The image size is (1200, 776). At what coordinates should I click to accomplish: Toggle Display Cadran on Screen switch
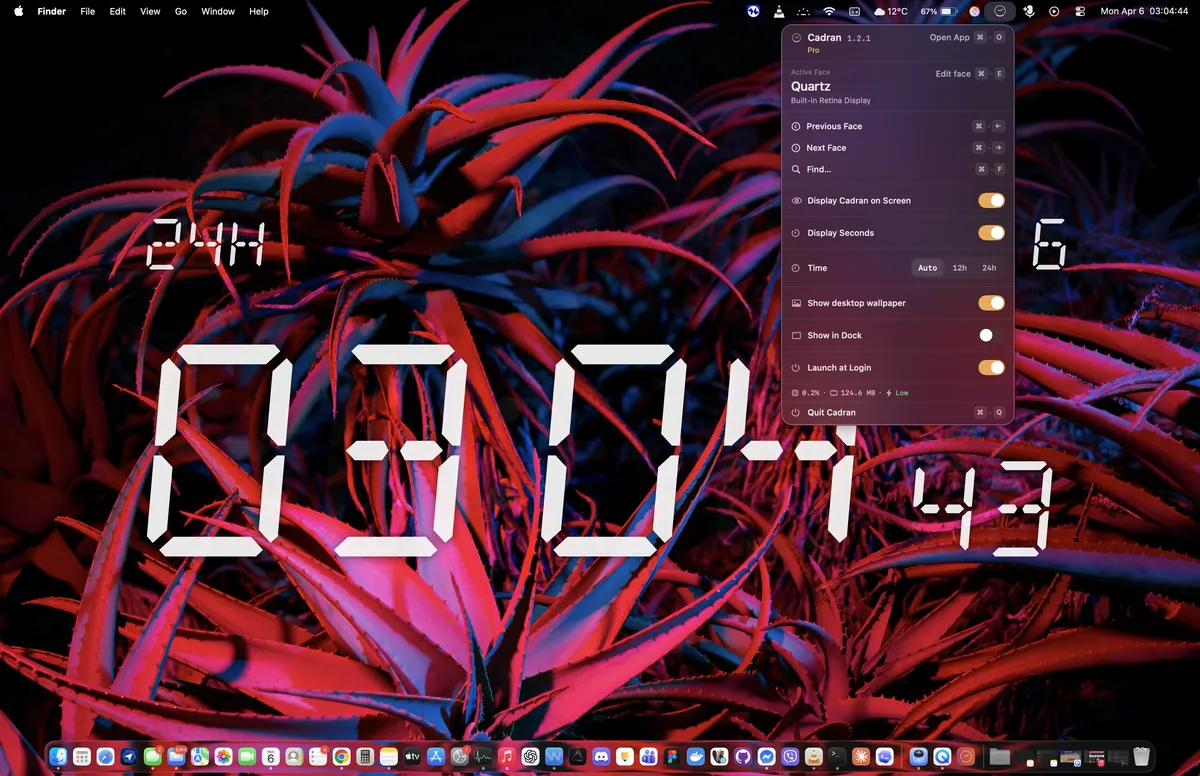(x=991, y=201)
